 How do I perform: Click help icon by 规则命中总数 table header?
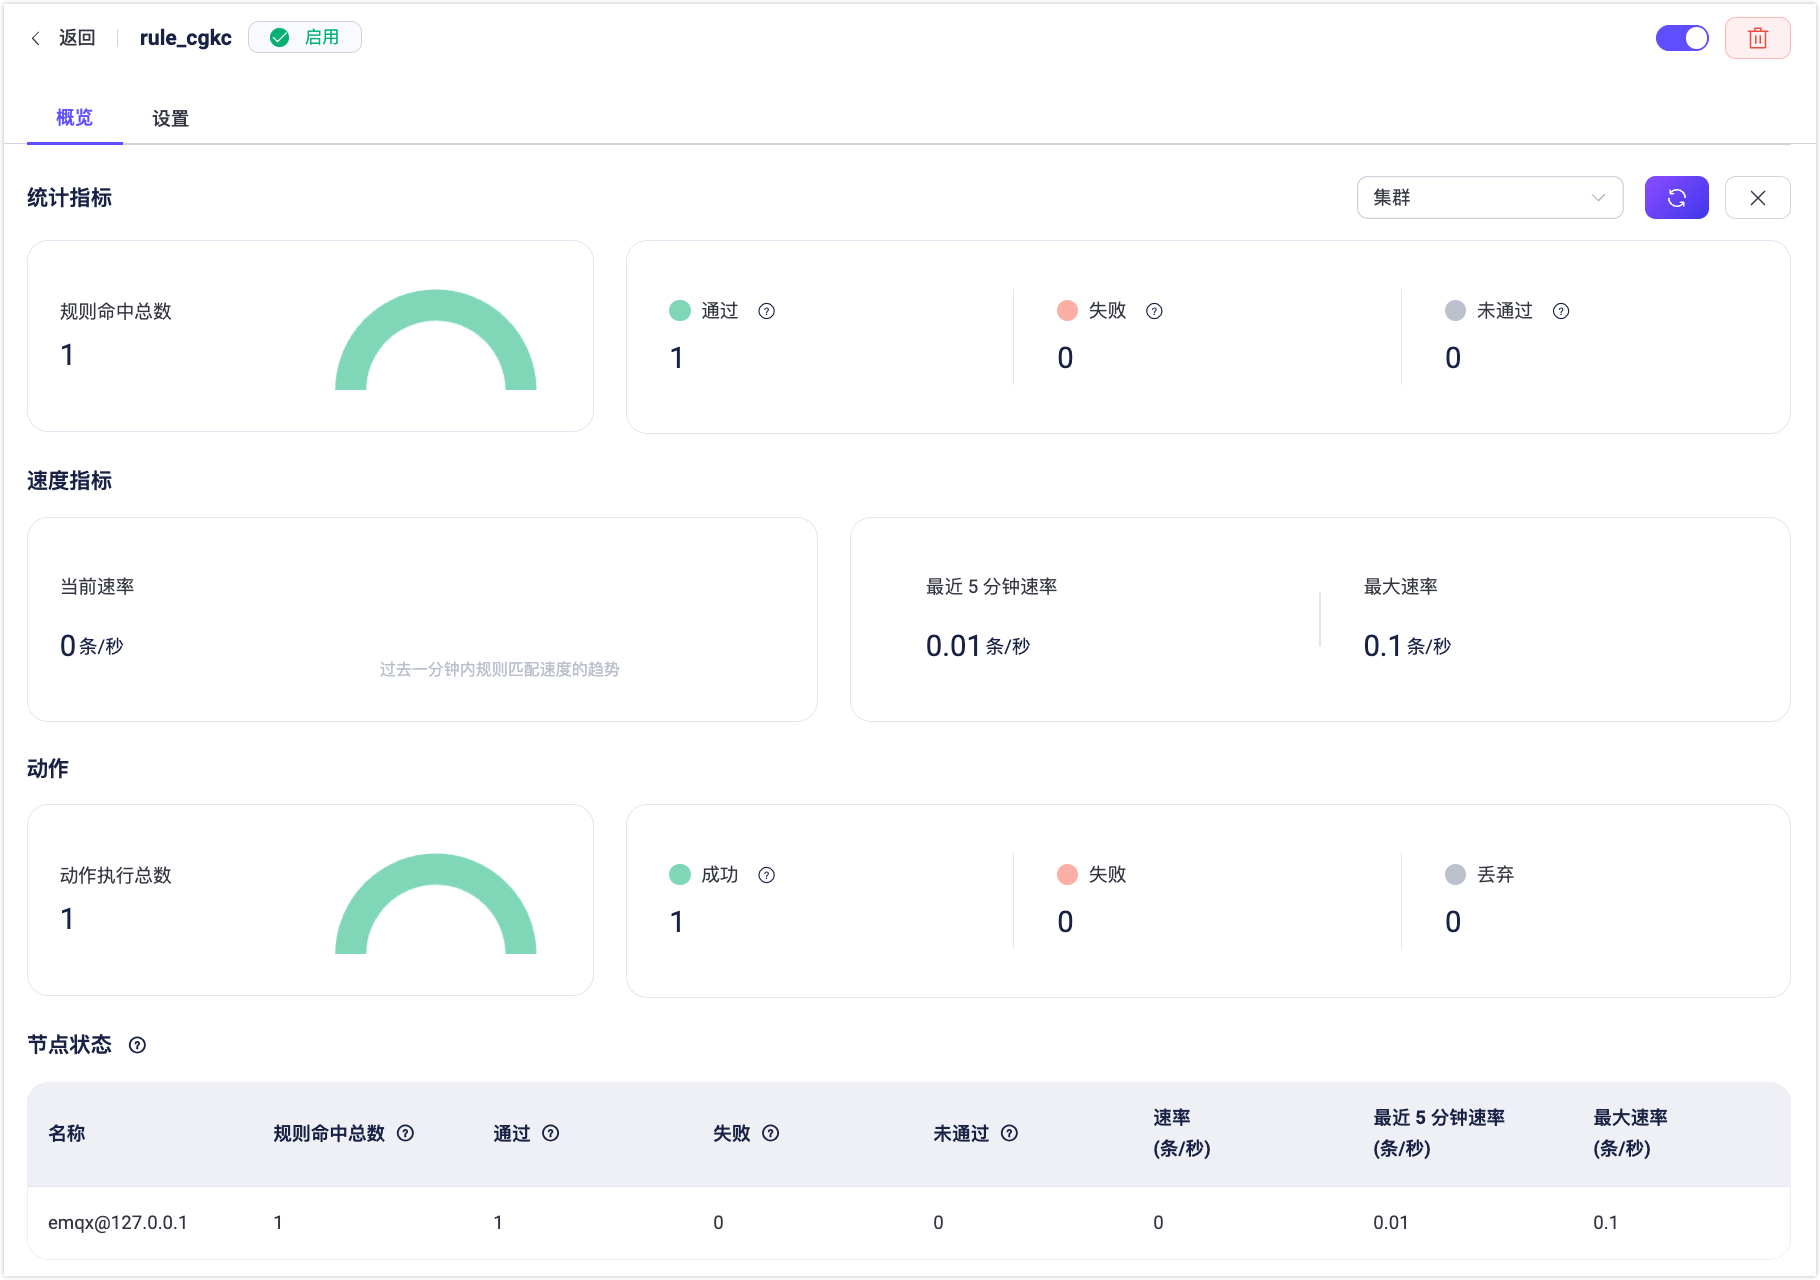pyautogui.click(x=405, y=1133)
